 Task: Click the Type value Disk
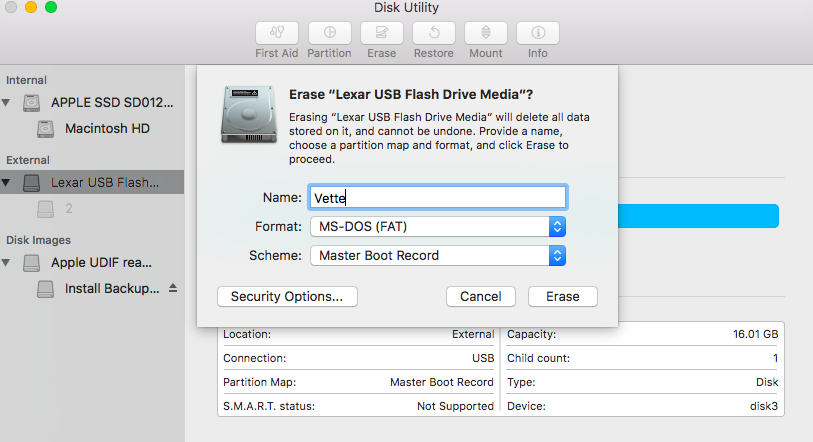click(767, 382)
